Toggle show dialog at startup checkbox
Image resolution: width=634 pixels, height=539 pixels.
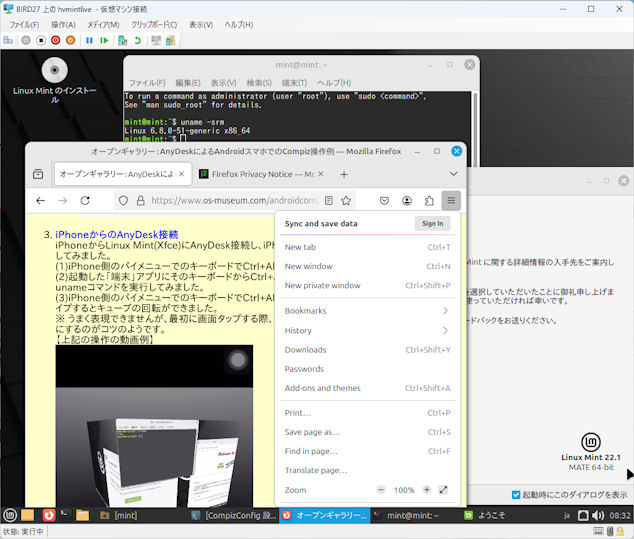(x=516, y=495)
